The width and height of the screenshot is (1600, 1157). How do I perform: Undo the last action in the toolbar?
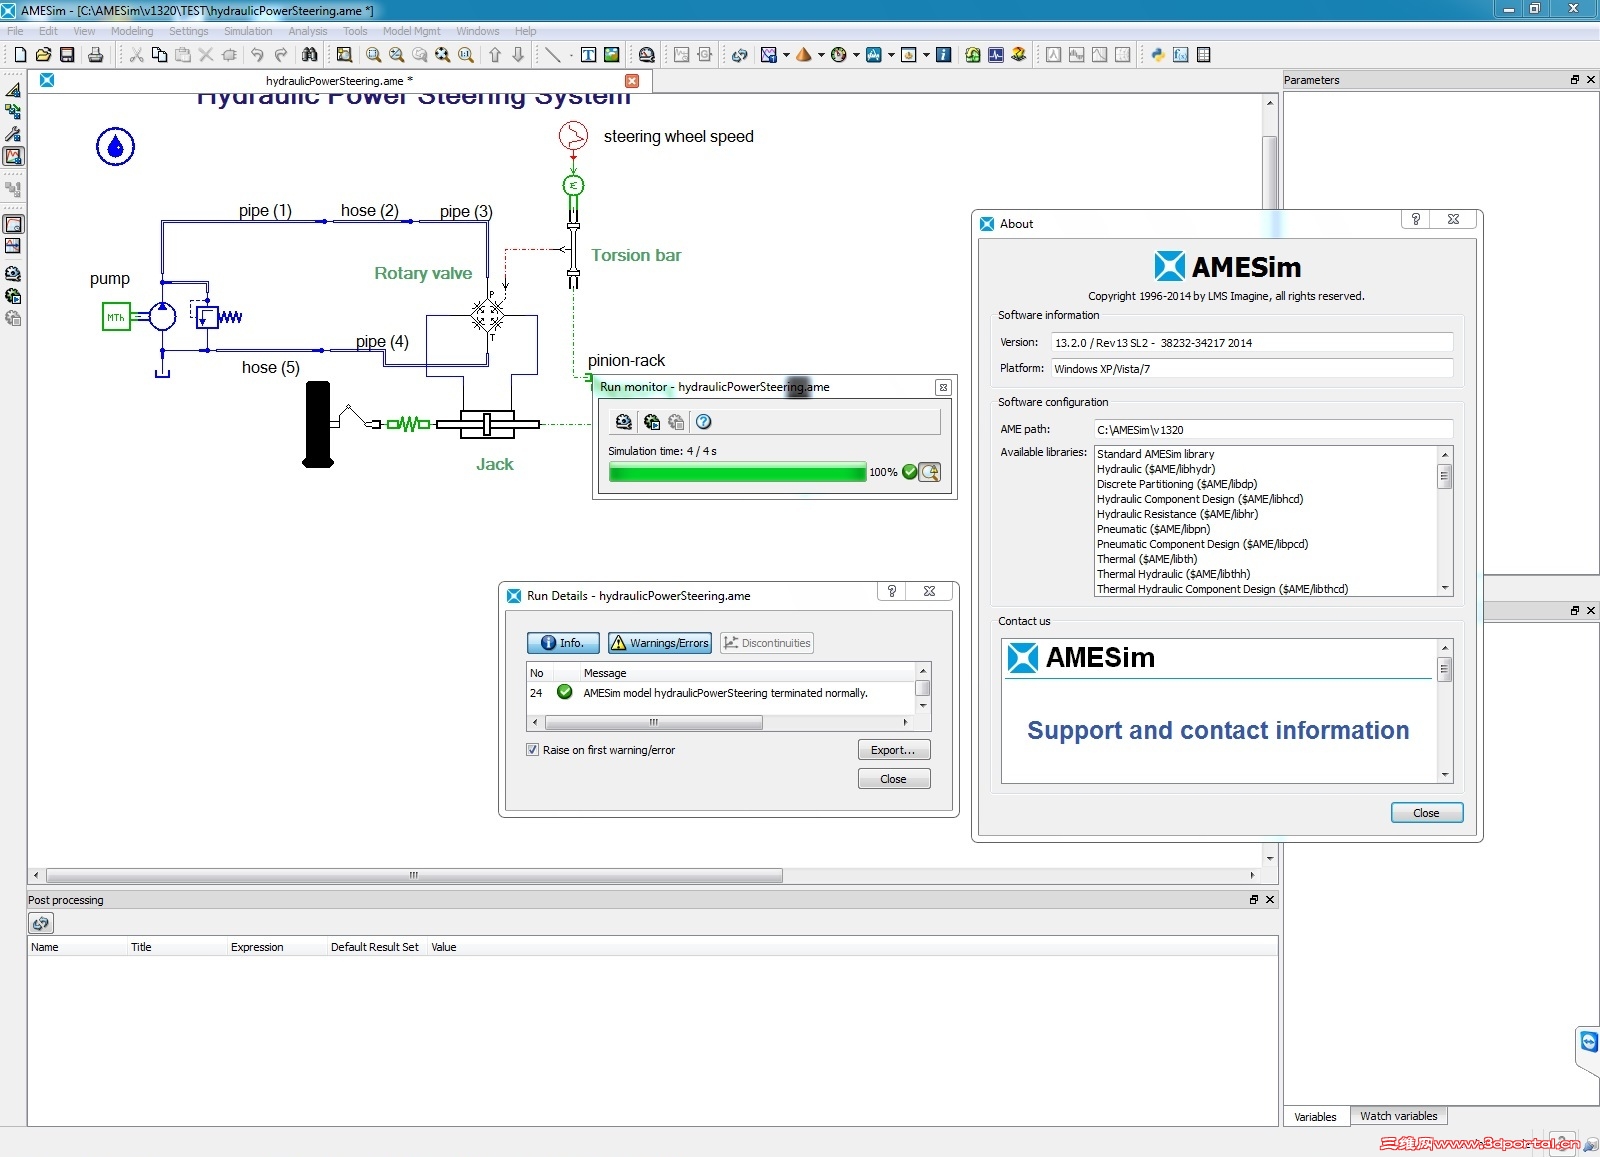[x=257, y=55]
